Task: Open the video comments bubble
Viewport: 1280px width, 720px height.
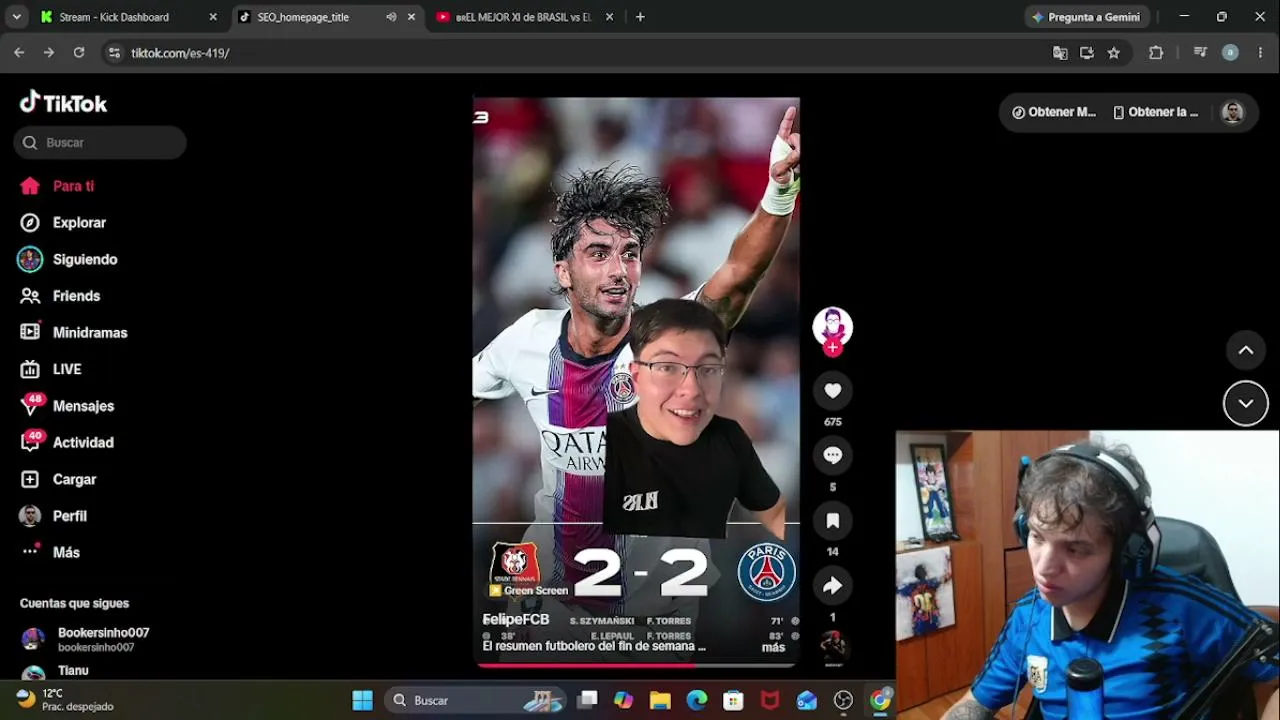Action: tap(832, 456)
